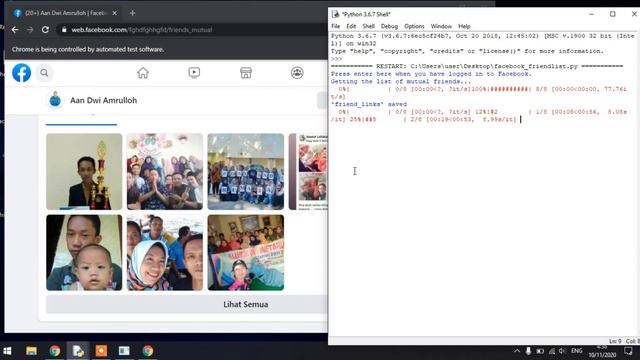Open the Shell menu in IDLE

point(369,26)
